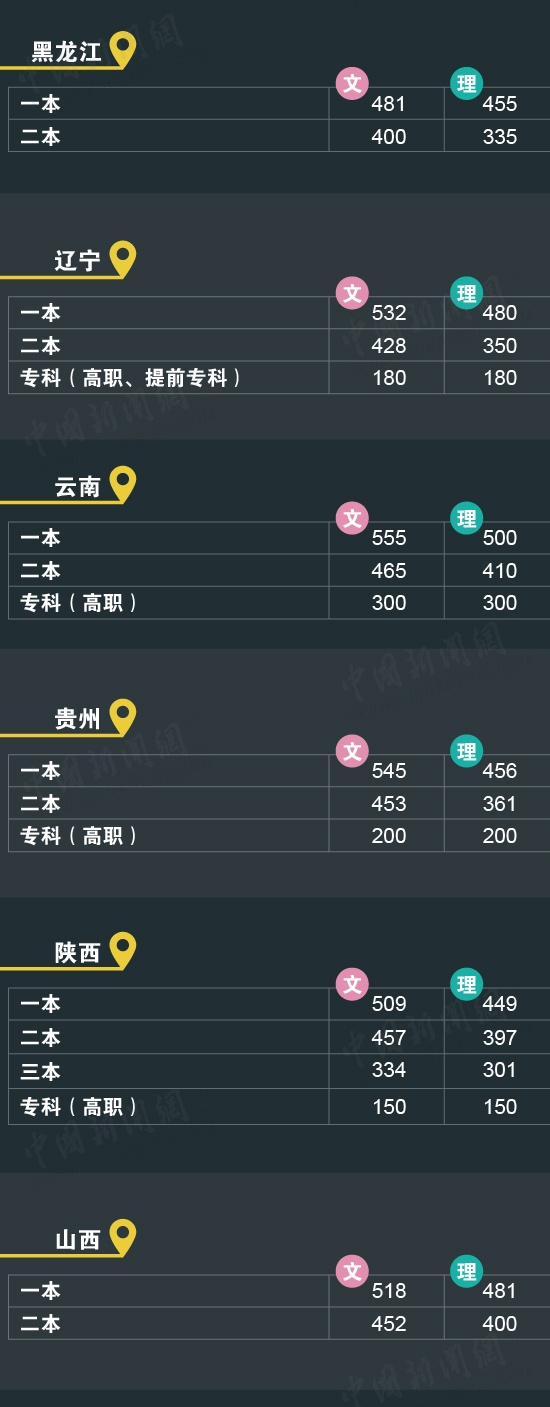Click the teal 理 badge in 贵州 section
The width and height of the screenshot is (550, 1407).
point(467,751)
